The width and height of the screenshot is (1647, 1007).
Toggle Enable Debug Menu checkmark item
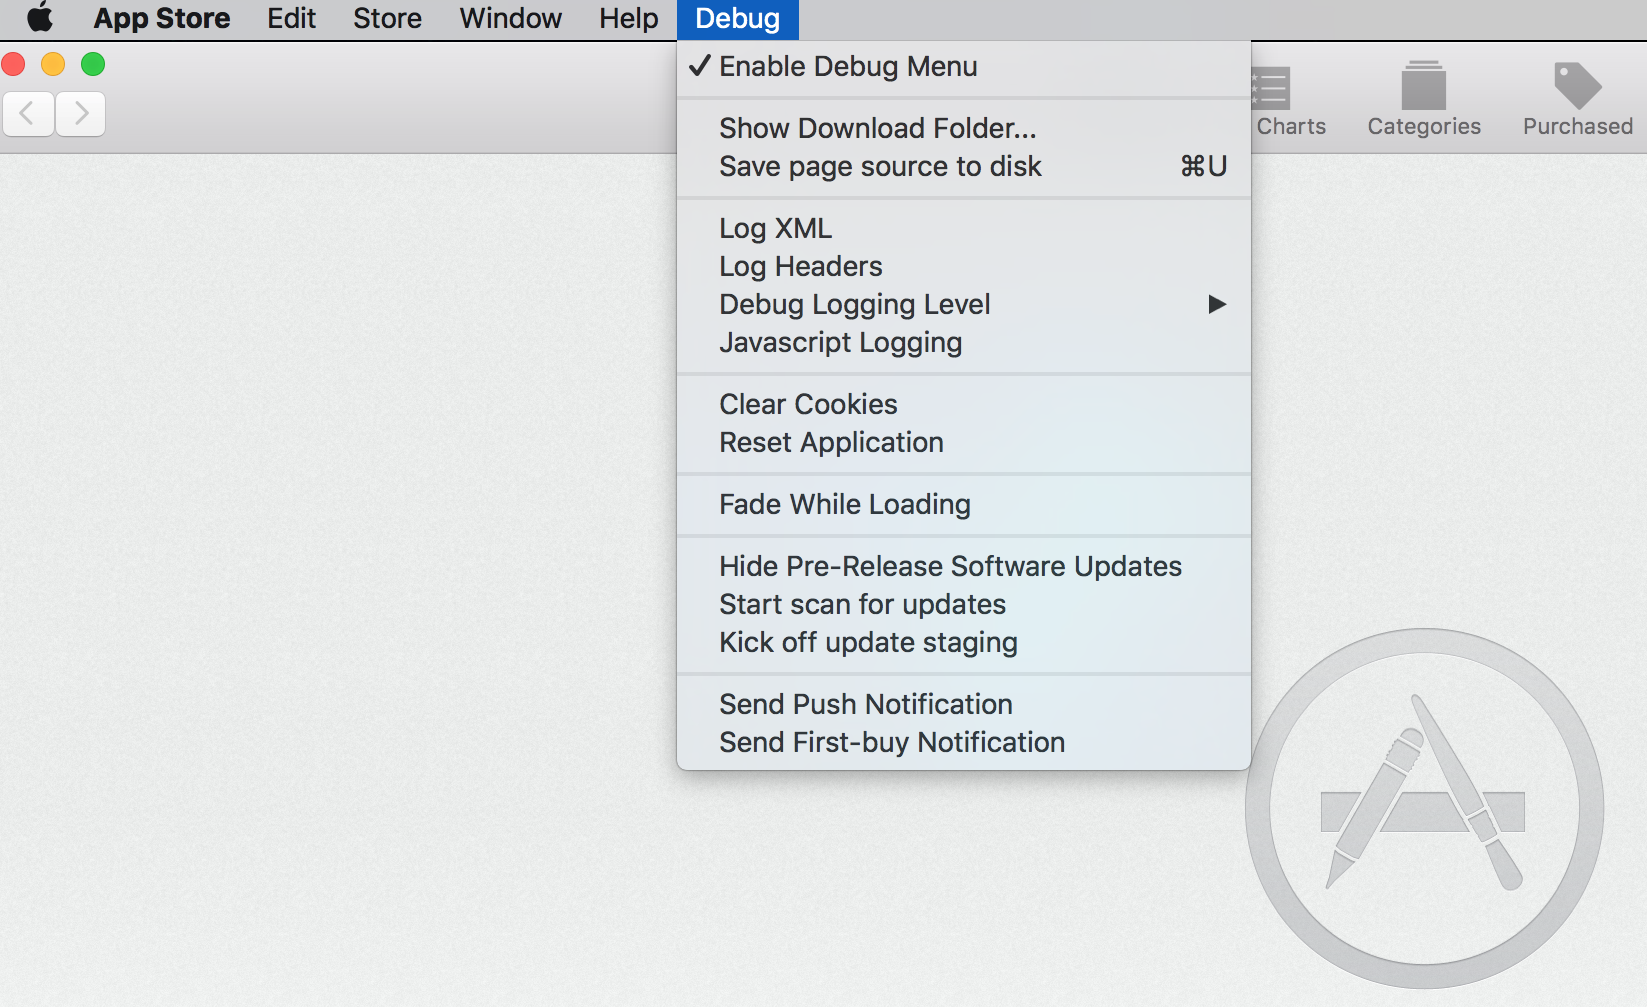point(964,66)
